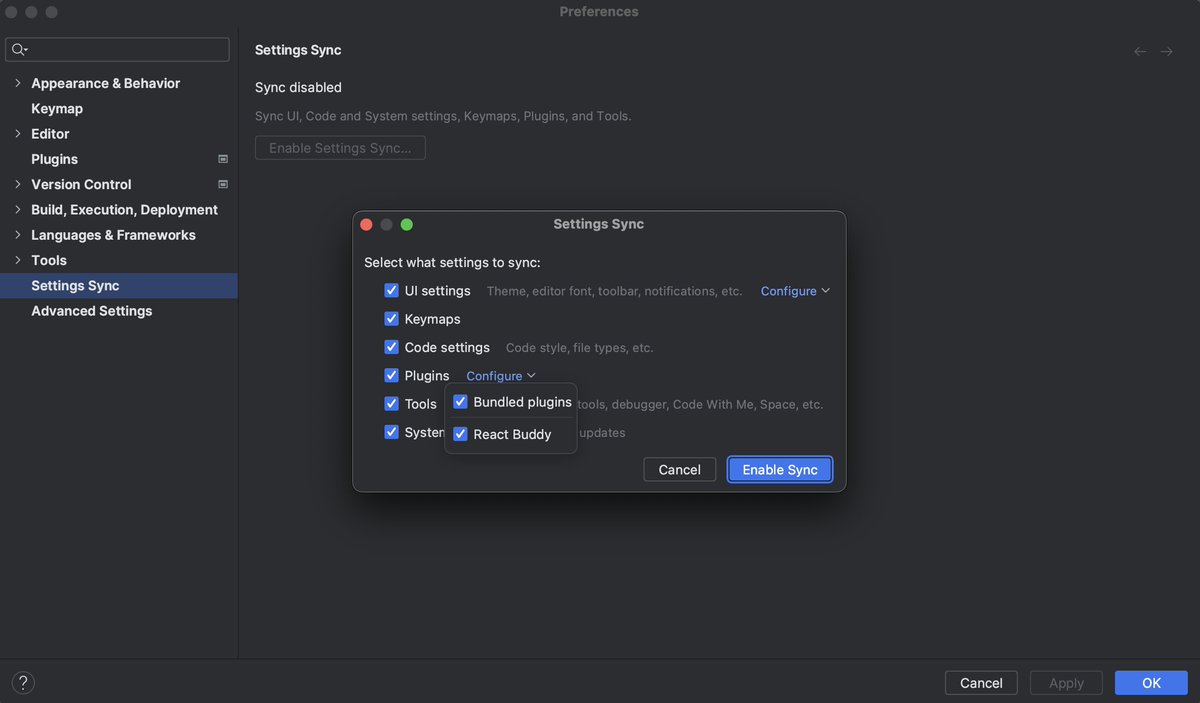Open help via the question mark icon
This screenshot has width=1200, height=703.
22,682
